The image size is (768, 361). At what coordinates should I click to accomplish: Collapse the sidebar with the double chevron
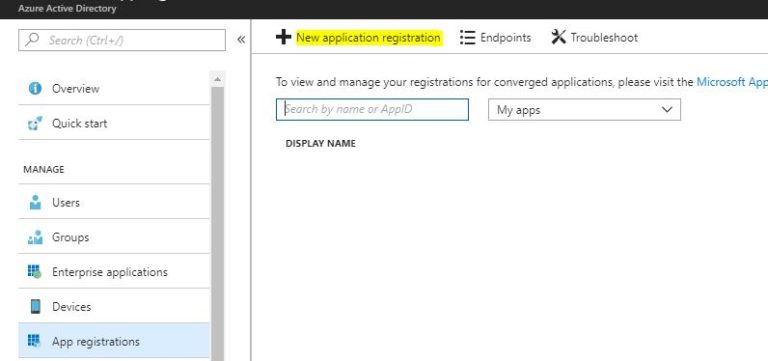tap(241, 40)
